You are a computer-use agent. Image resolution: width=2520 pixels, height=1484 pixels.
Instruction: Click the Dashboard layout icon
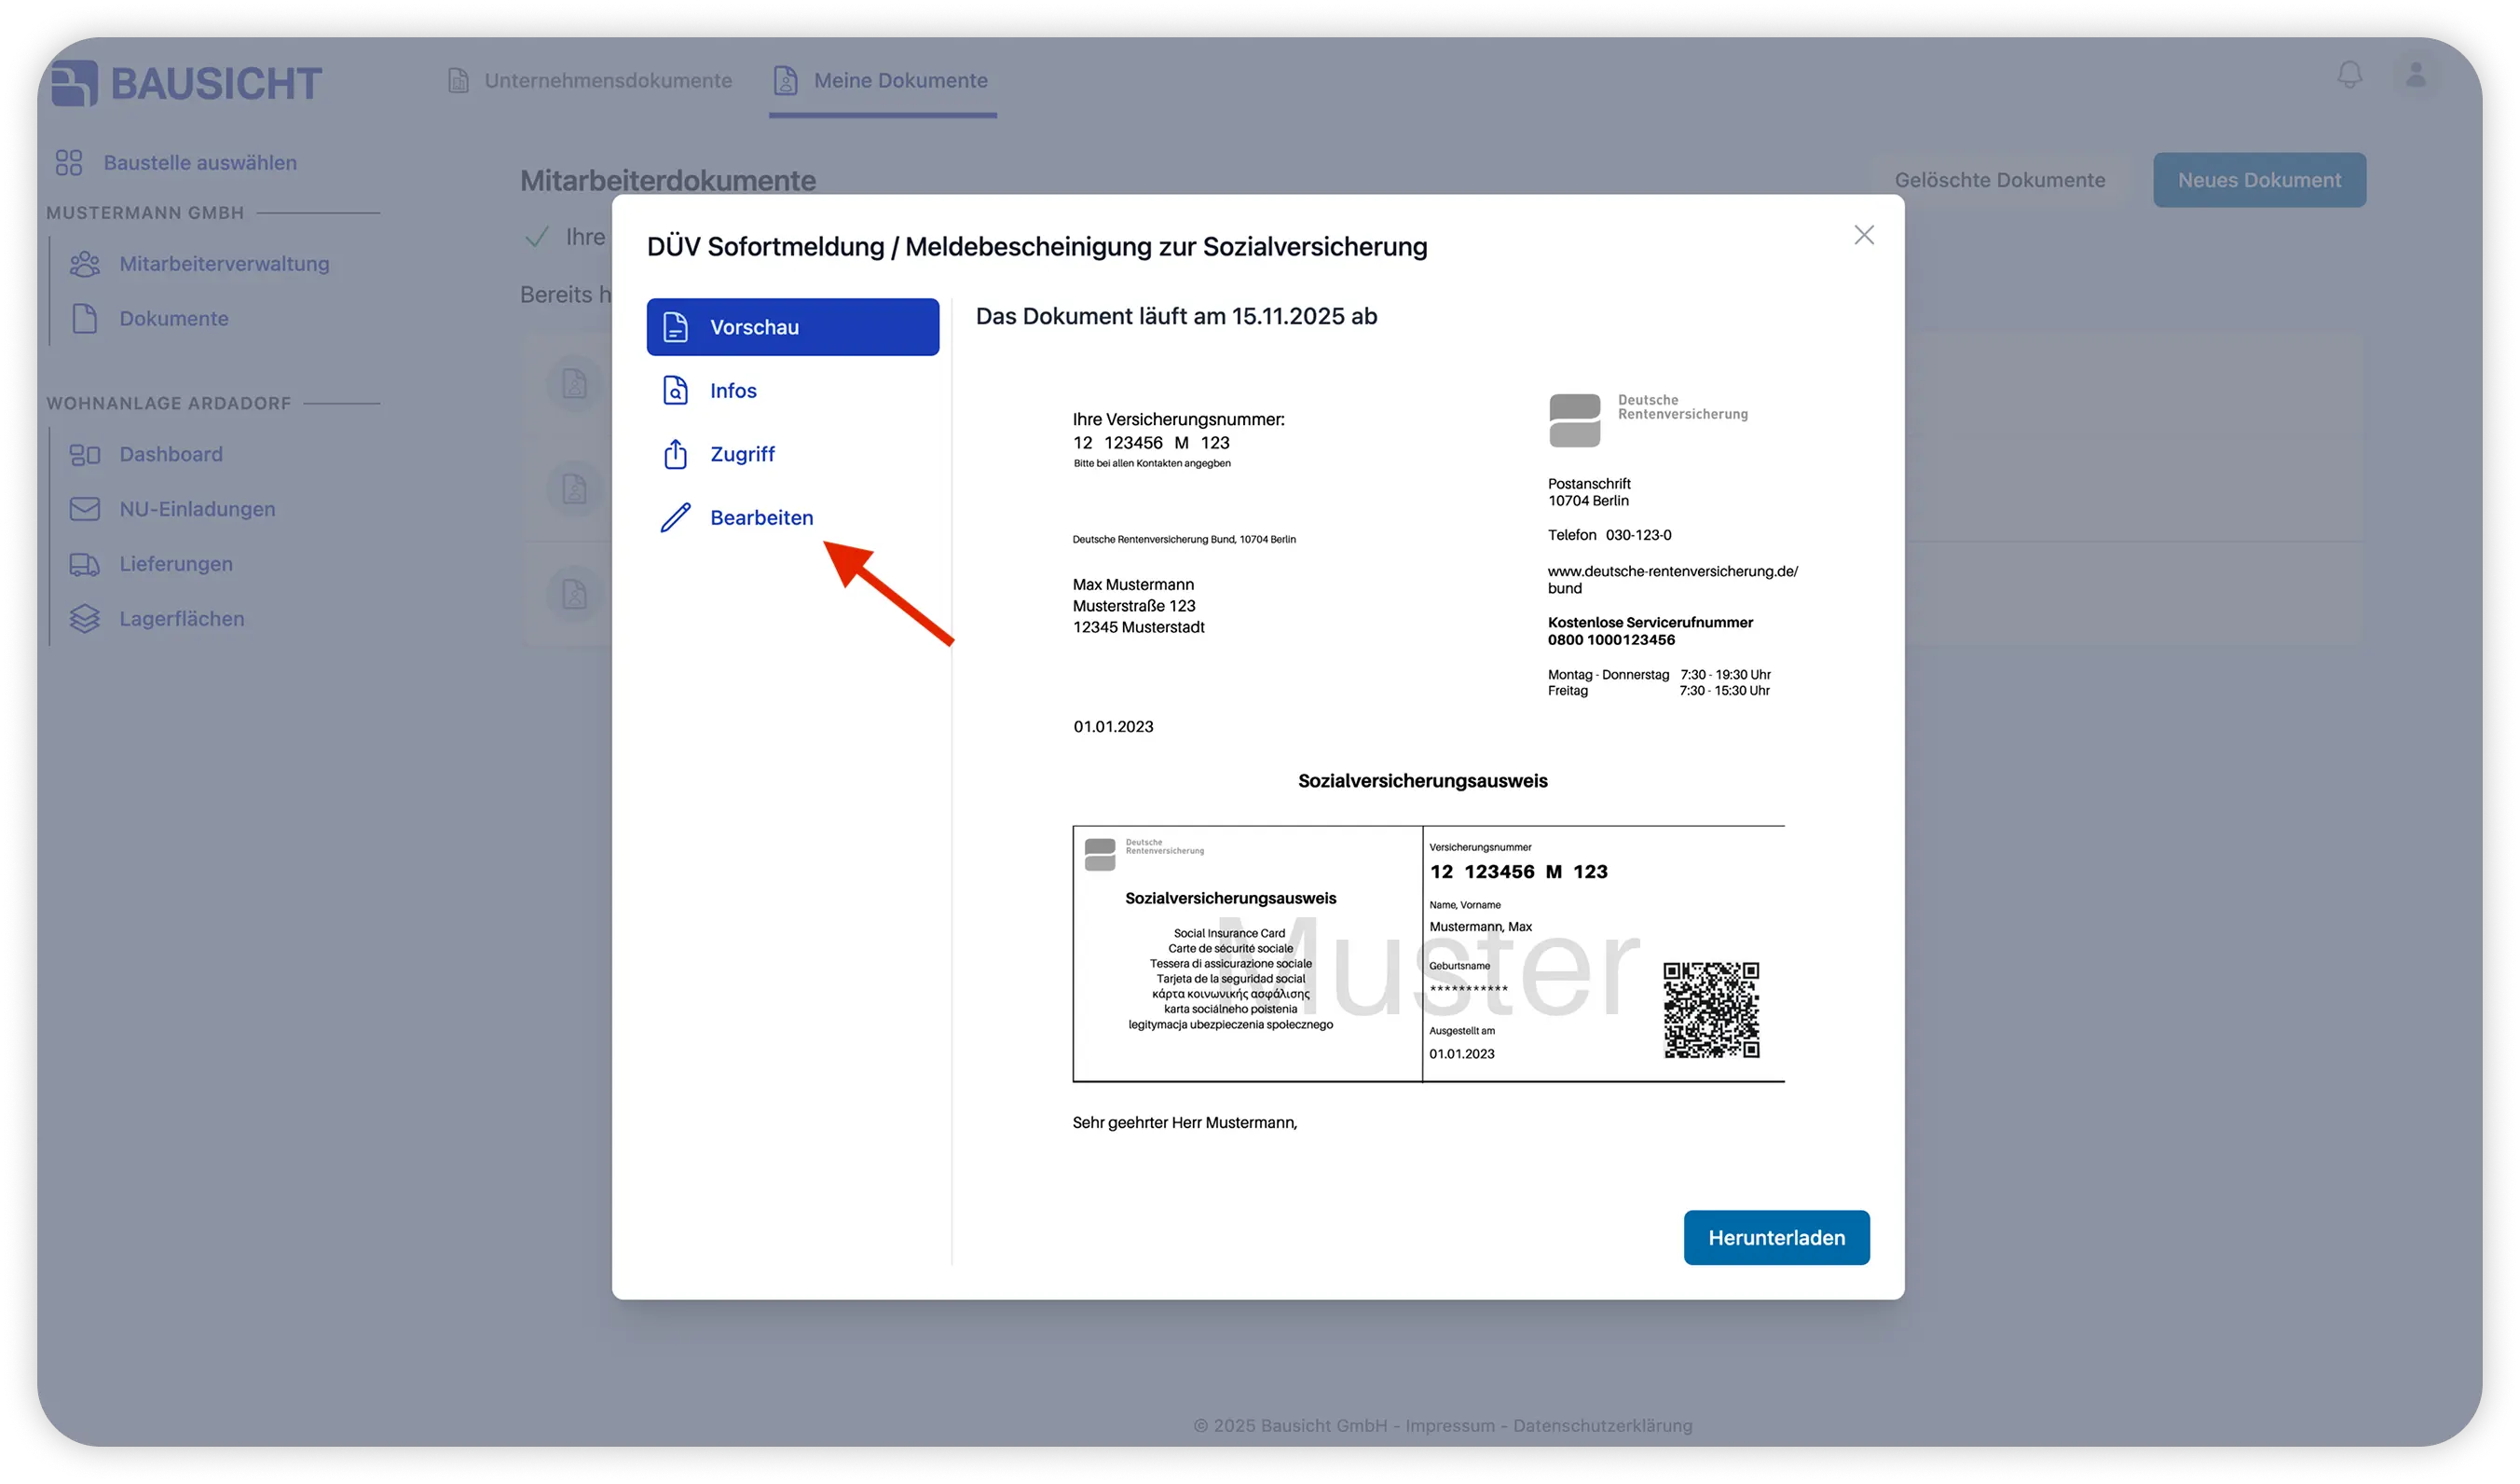click(x=85, y=455)
